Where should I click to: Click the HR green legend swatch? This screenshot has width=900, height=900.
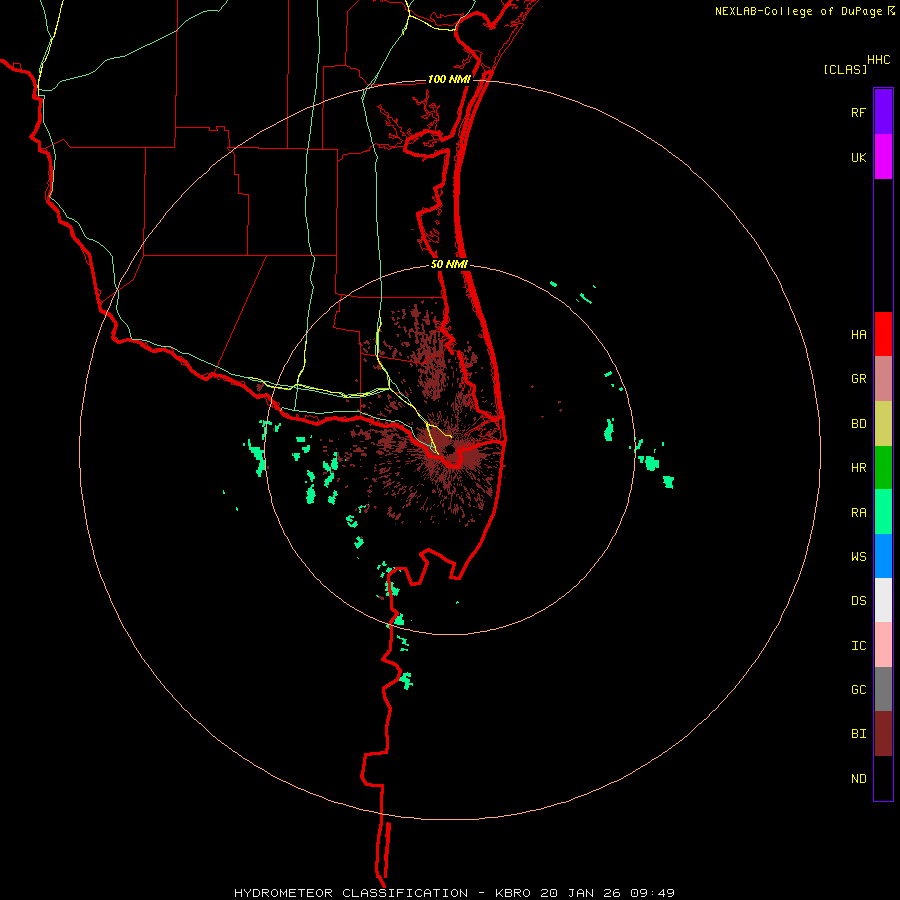[x=883, y=468]
